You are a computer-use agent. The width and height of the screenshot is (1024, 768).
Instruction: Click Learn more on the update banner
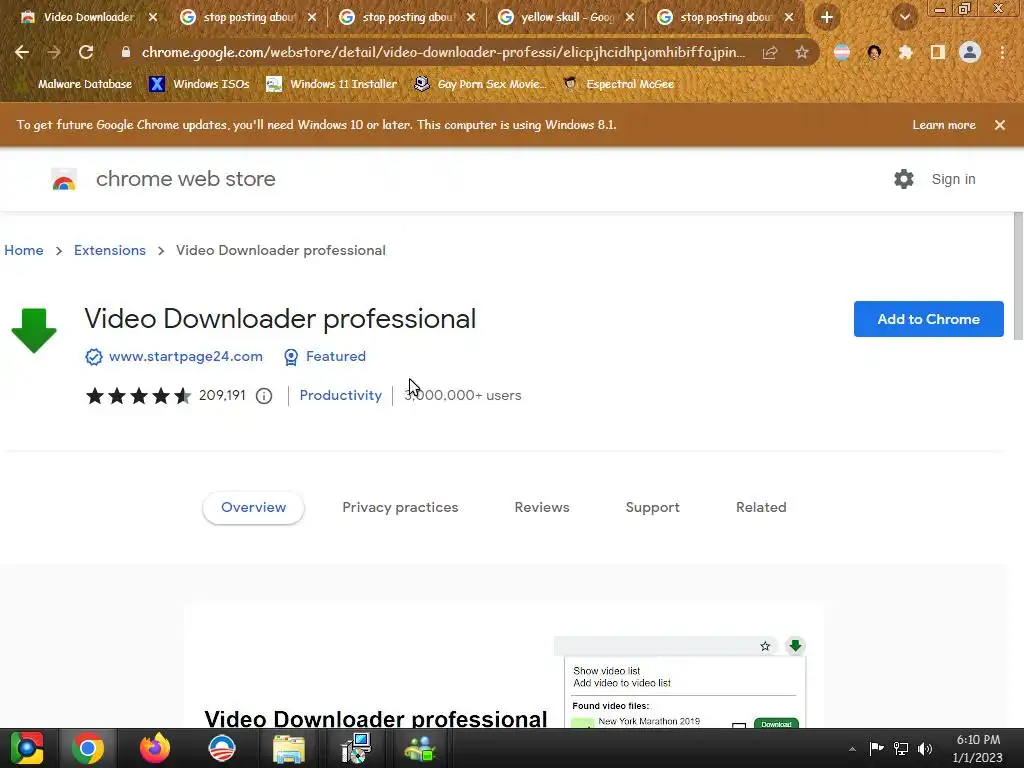944,125
